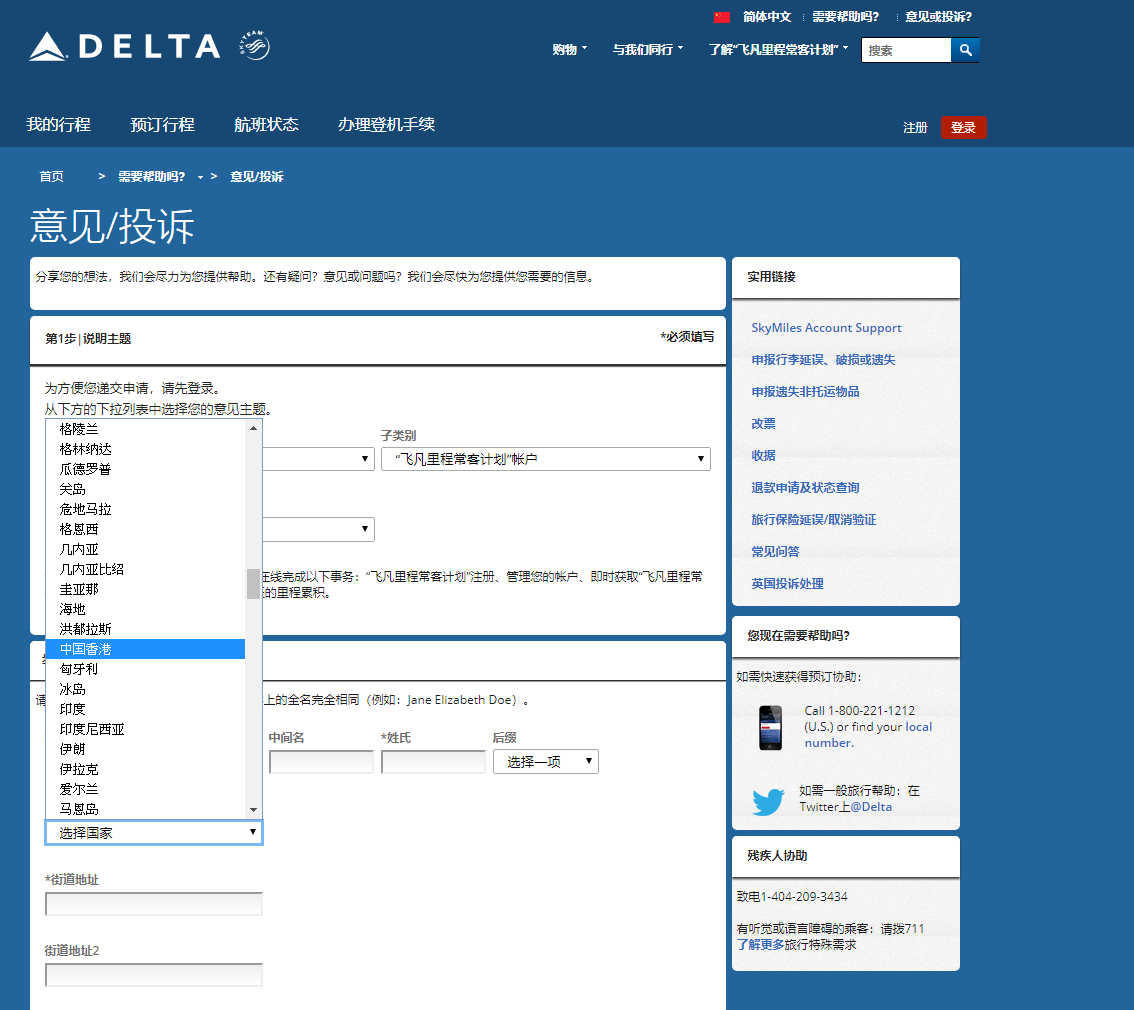
Task: Click 了解更多 link
Action: (760, 944)
